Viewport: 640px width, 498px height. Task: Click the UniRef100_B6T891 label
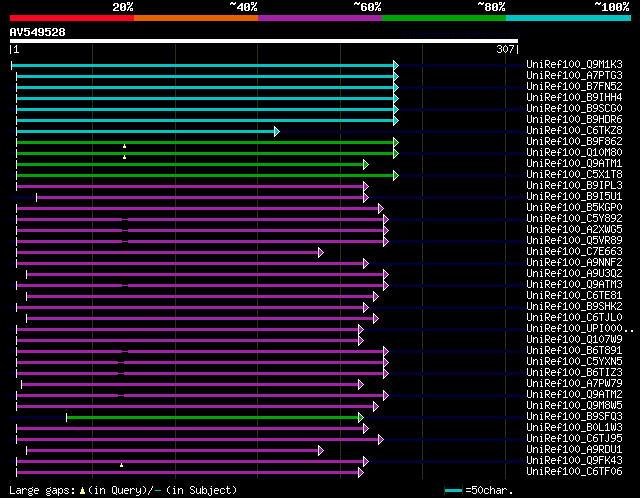574,351
